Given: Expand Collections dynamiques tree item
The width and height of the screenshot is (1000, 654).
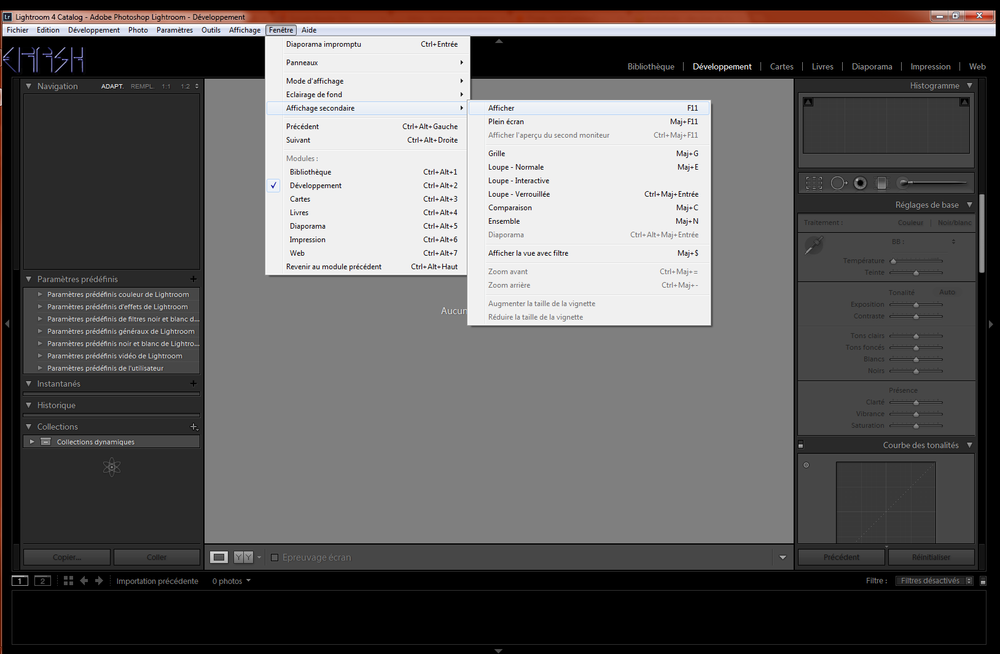Looking at the screenshot, I should coord(32,442).
